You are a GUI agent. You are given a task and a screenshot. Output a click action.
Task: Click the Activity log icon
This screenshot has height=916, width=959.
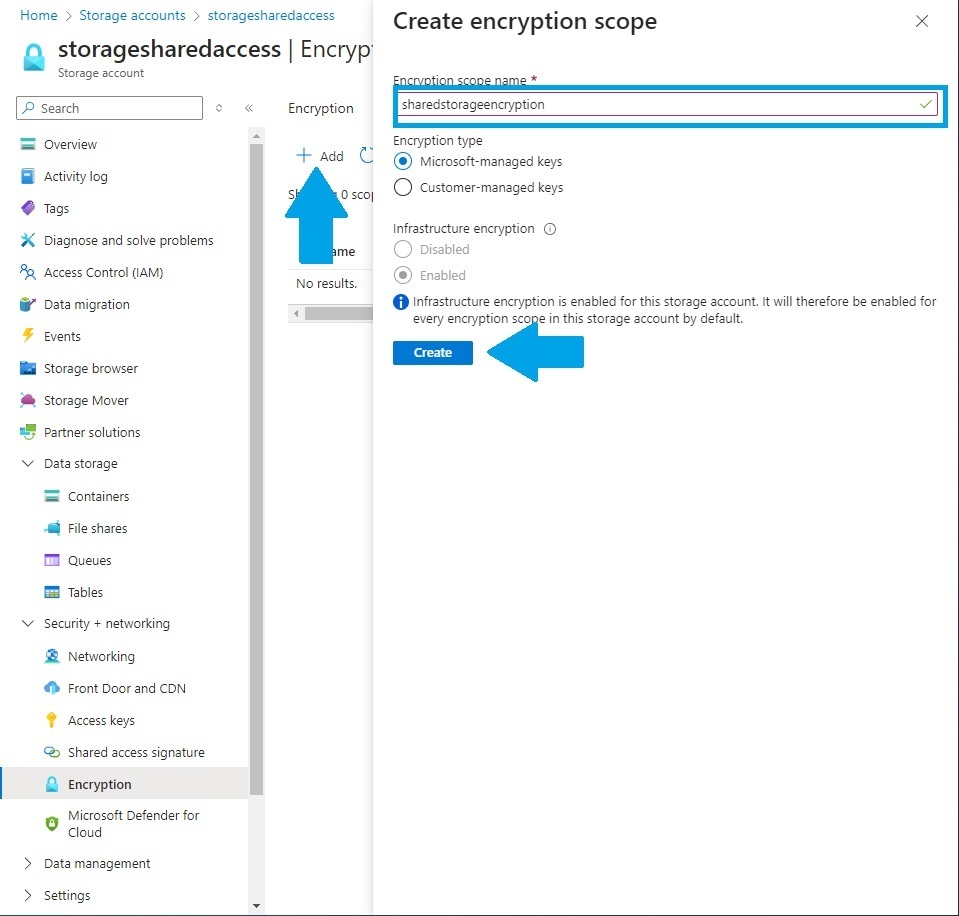[28, 176]
